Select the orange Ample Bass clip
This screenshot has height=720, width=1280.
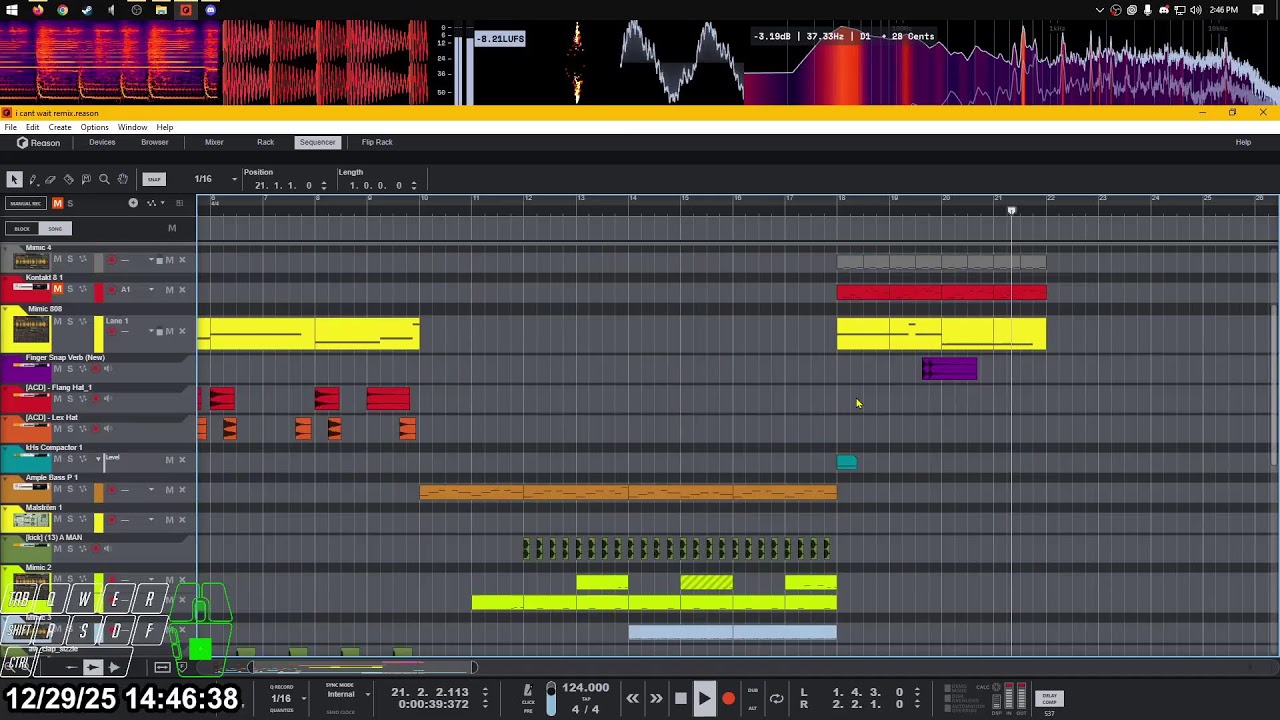(628, 491)
